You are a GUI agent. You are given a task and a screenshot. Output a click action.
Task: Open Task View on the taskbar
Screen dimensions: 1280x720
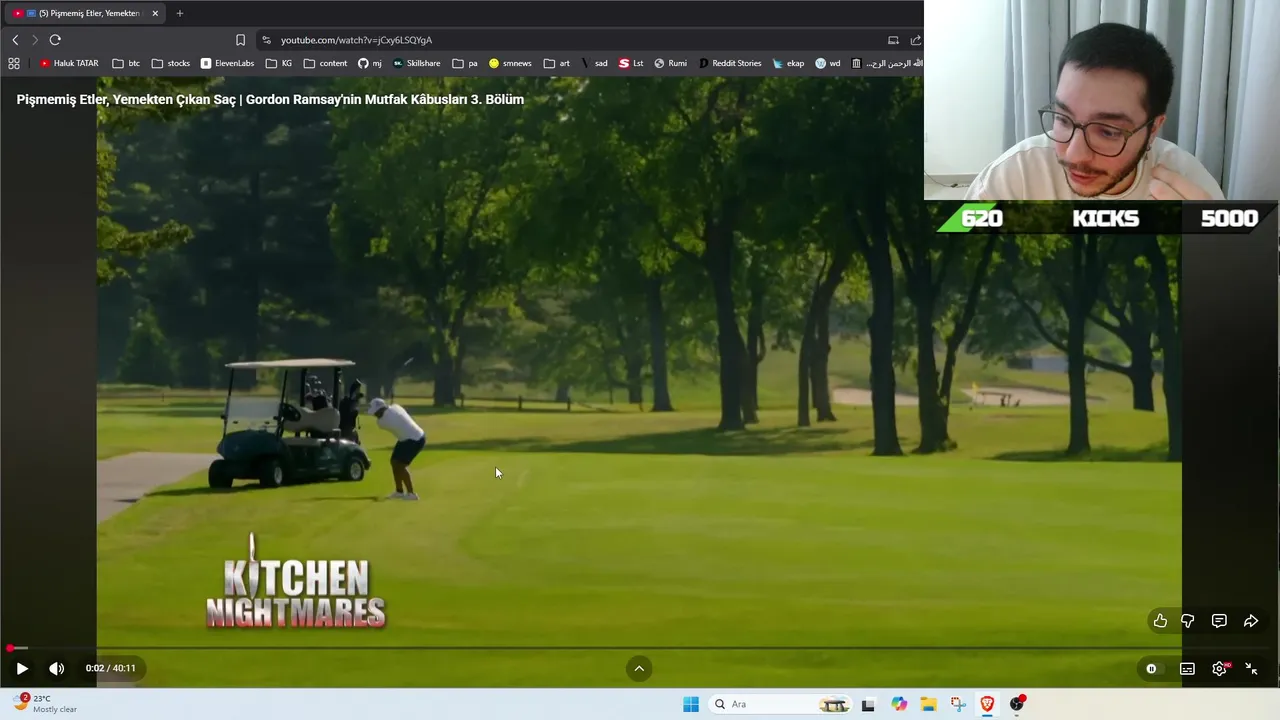tap(868, 704)
